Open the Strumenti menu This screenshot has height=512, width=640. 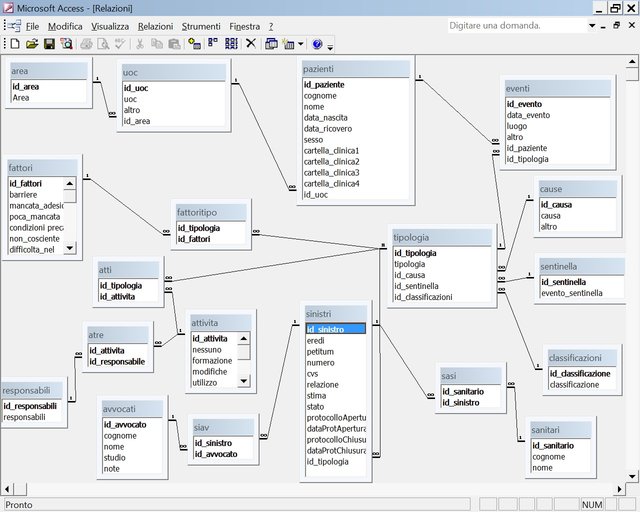[201, 27]
